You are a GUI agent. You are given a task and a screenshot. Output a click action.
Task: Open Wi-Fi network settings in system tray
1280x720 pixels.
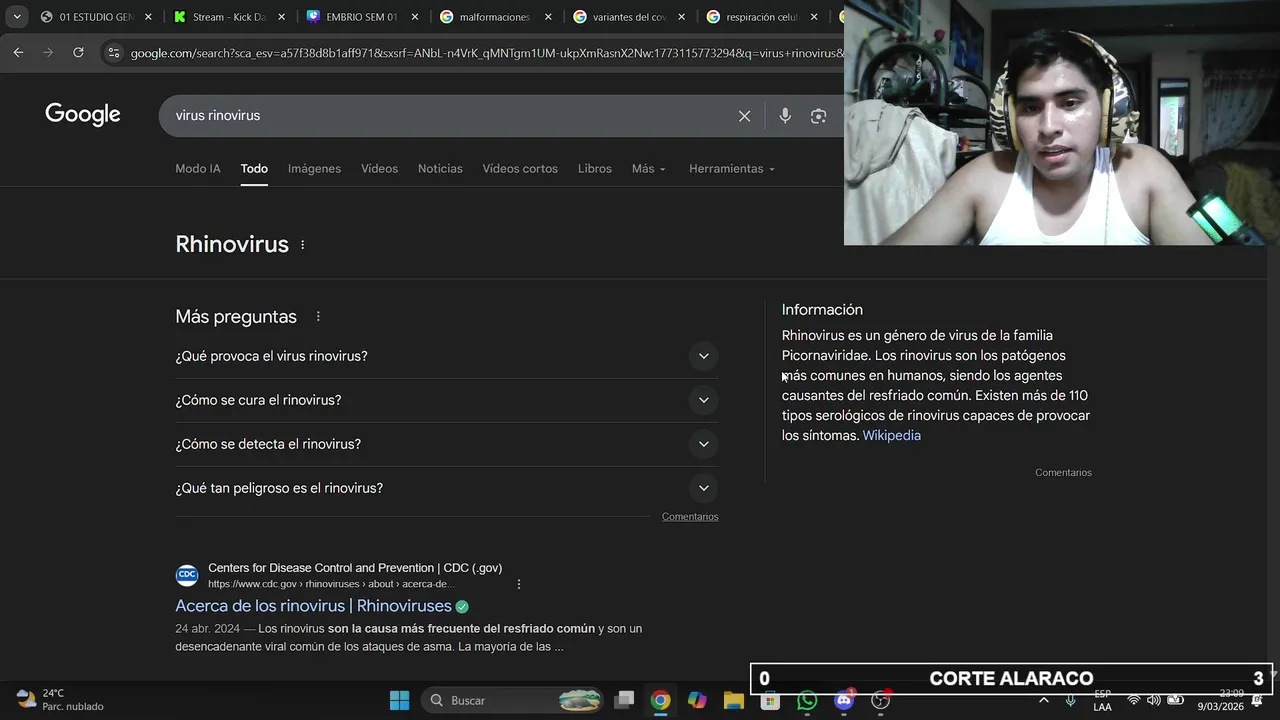pyautogui.click(x=1133, y=700)
